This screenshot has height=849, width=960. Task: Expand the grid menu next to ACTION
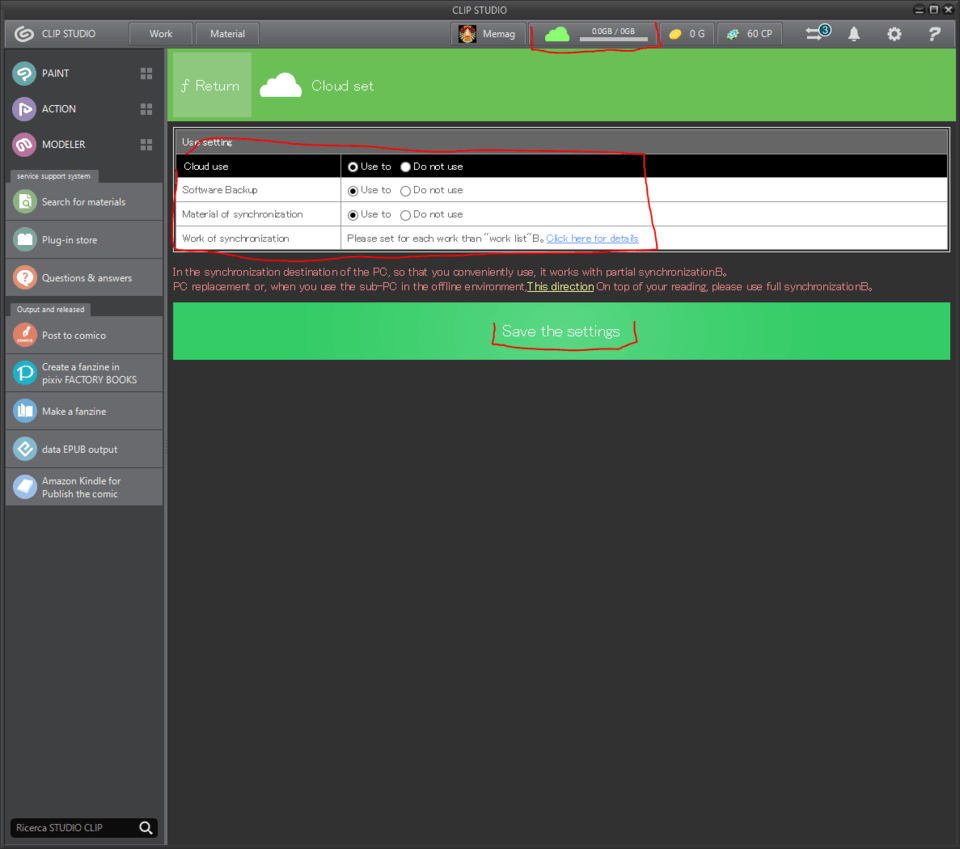(146, 109)
